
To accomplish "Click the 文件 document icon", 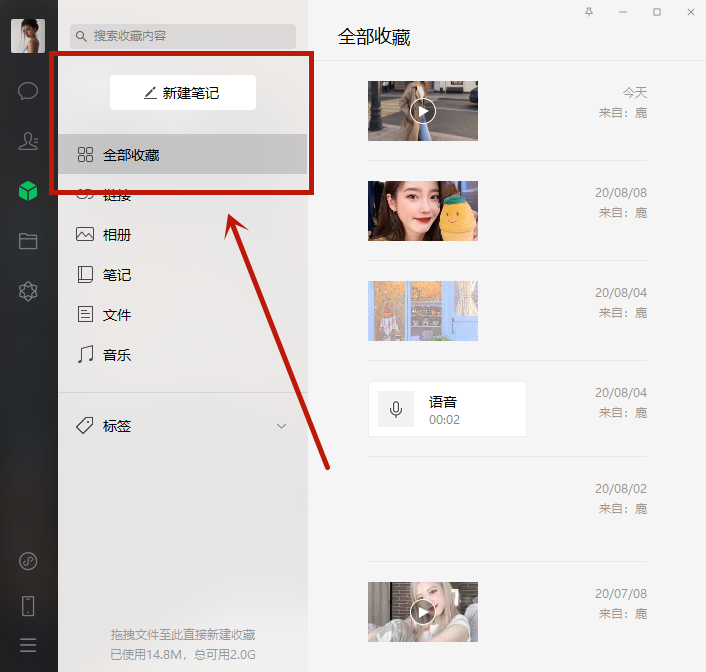I will pyautogui.click(x=85, y=314).
